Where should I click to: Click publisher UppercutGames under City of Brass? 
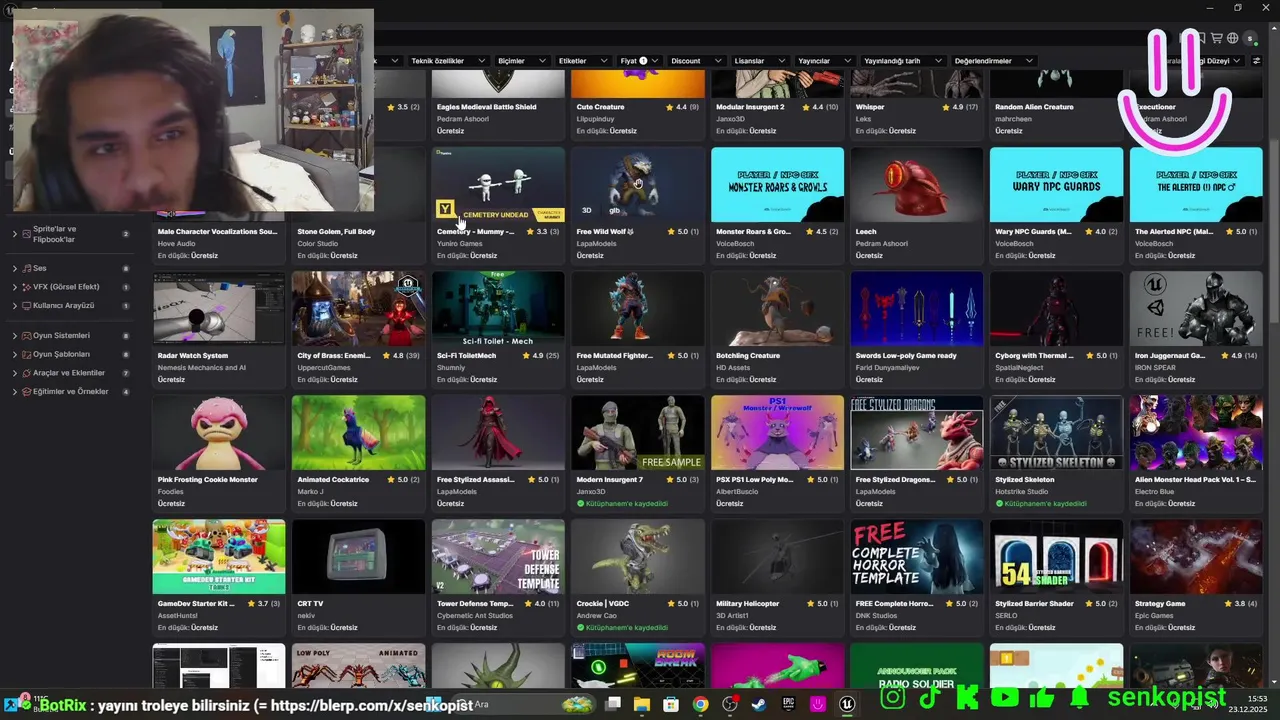point(325,367)
